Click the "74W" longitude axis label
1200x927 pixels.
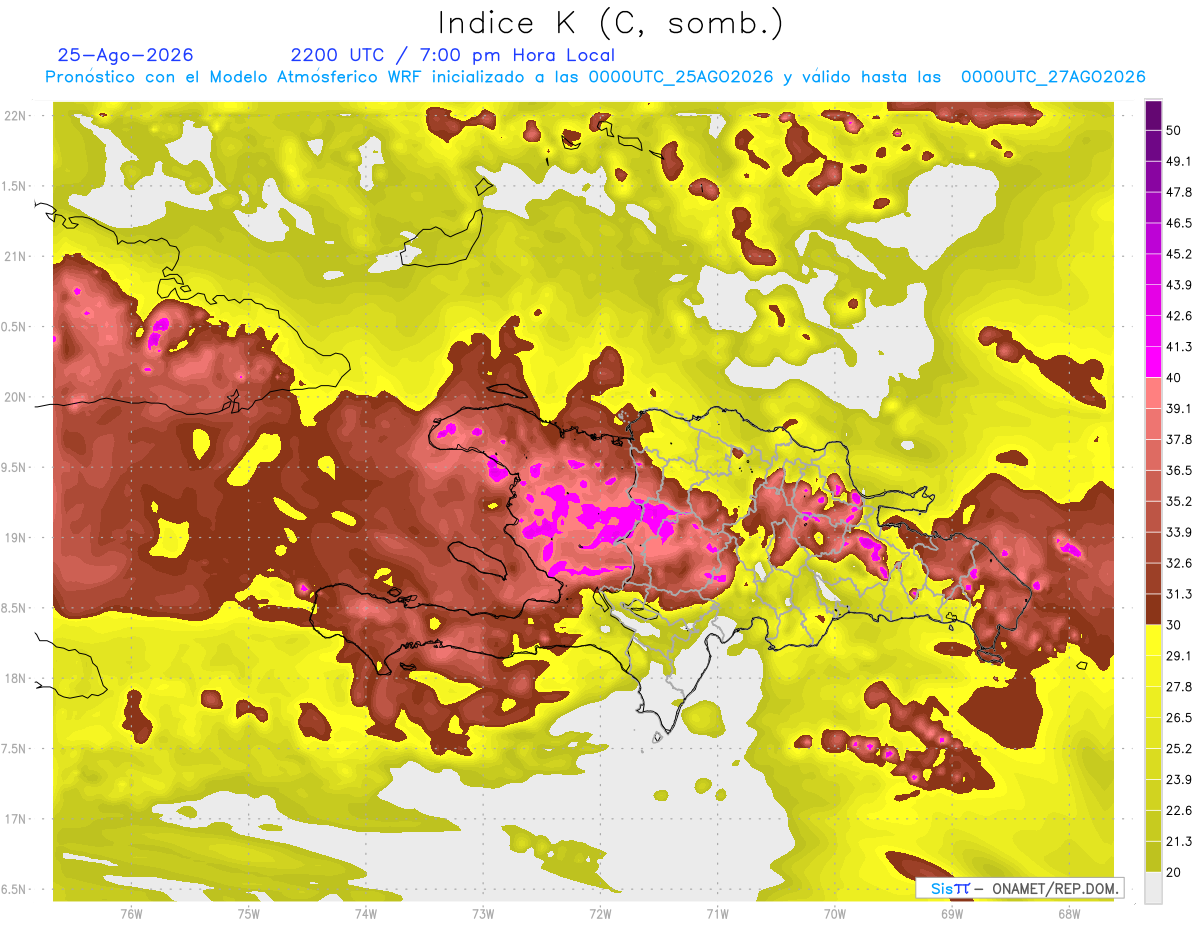[x=365, y=914]
